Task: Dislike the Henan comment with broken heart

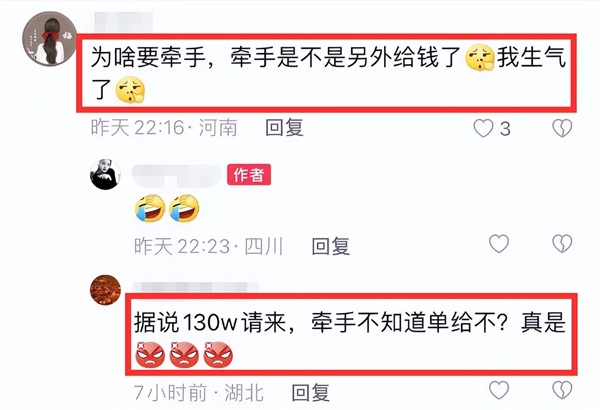Action: coord(562,128)
